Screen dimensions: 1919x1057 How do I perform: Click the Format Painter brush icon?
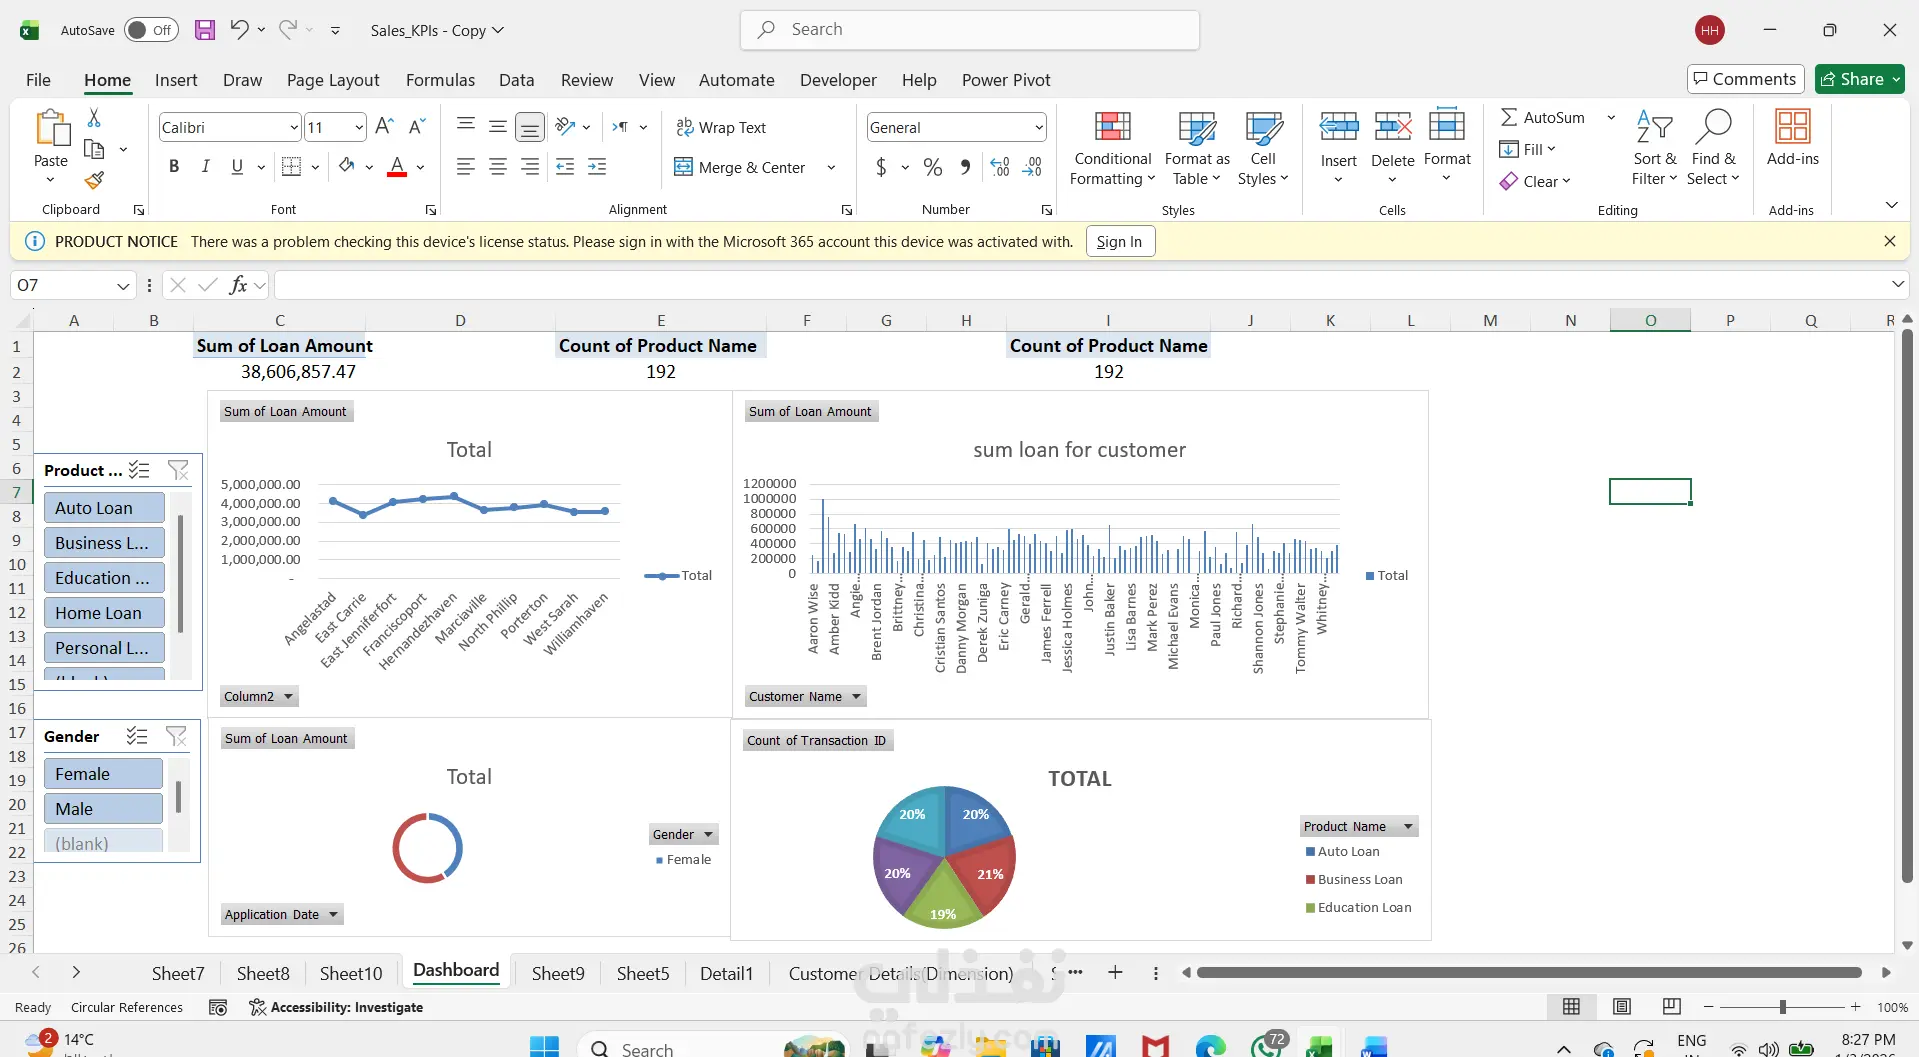94,181
